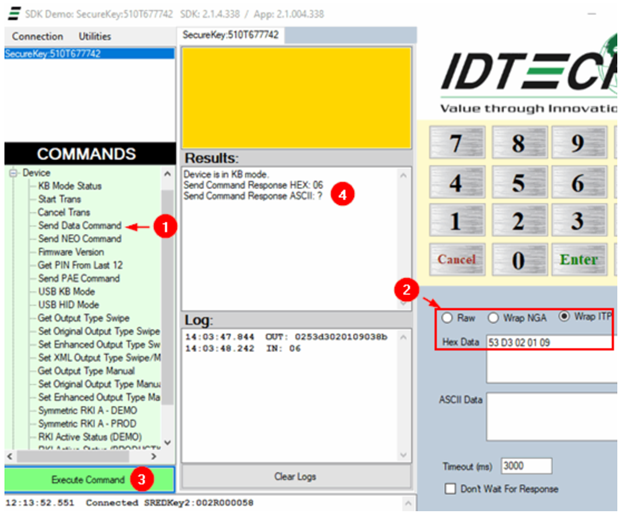The width and height of the screenshot is (624, 519).
Task: Enable Don't Wait For Response checkbox
Action: (451, 487)
